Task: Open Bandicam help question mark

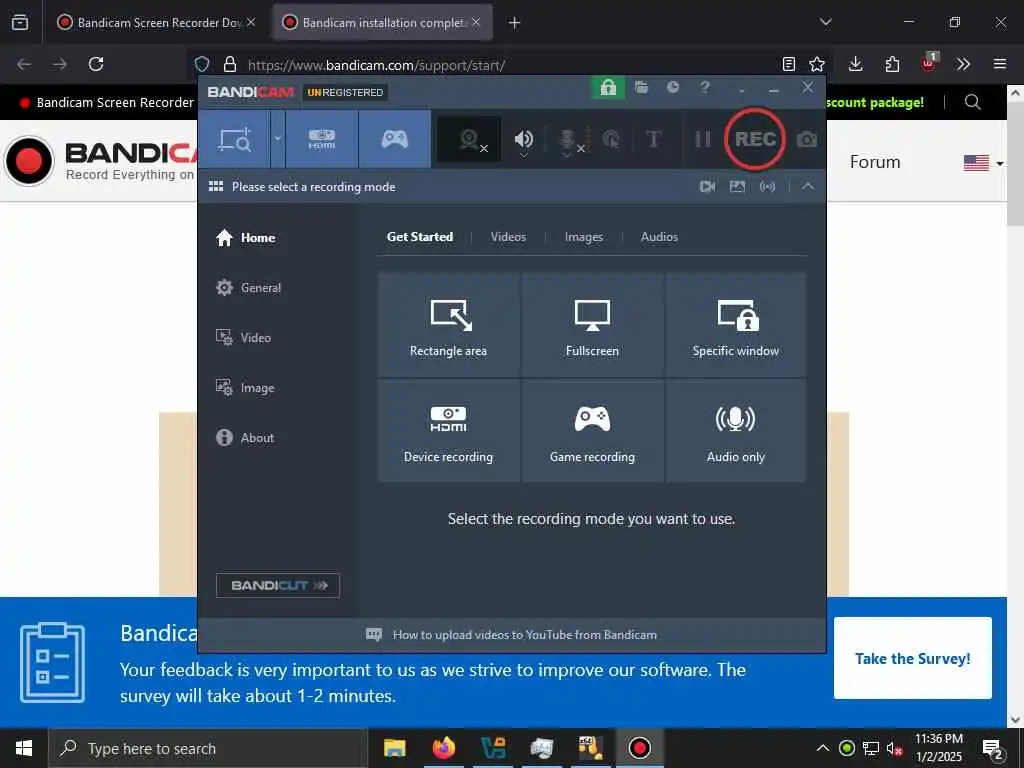Action: tap(705, 87)
